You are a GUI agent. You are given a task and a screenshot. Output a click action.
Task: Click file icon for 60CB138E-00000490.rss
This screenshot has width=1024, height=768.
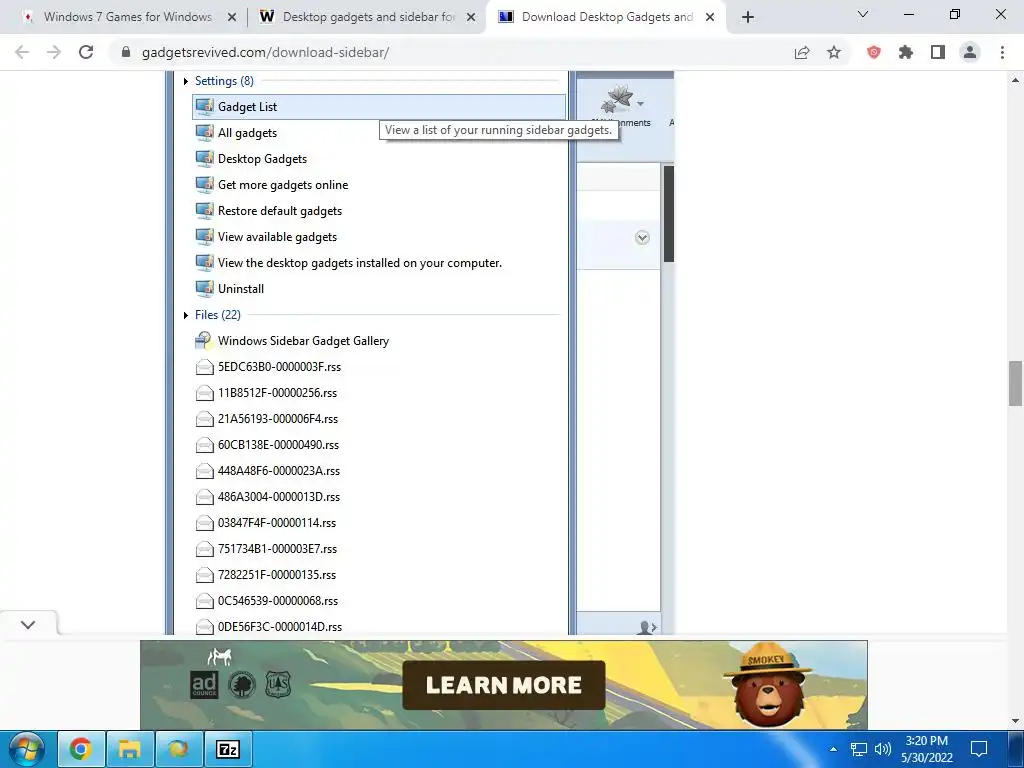pos(204,445)
